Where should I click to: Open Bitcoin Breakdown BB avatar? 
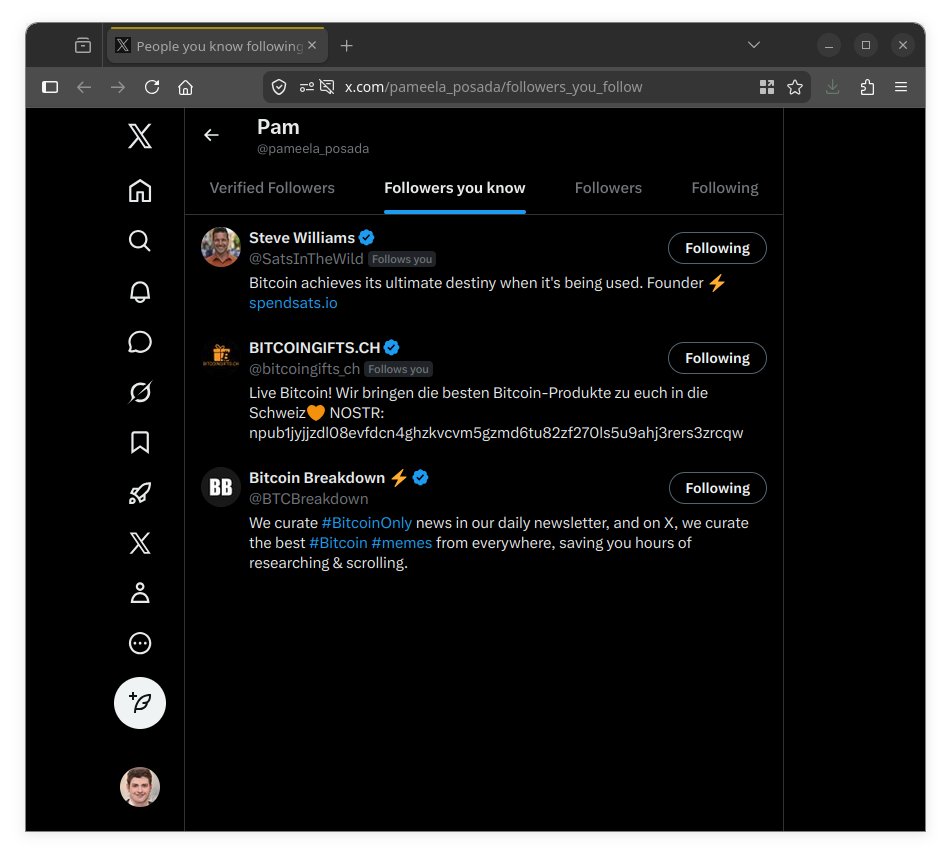[x=221, y=487]
